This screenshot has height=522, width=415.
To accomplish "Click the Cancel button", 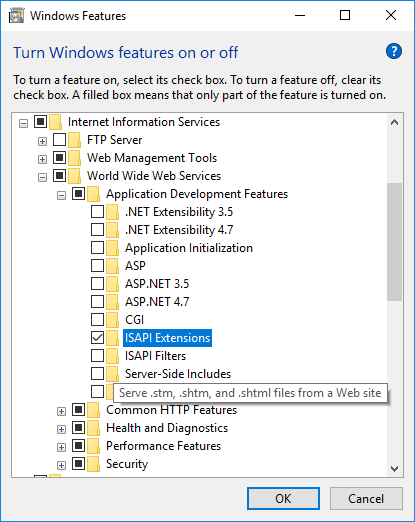I will tap(366, 499).
